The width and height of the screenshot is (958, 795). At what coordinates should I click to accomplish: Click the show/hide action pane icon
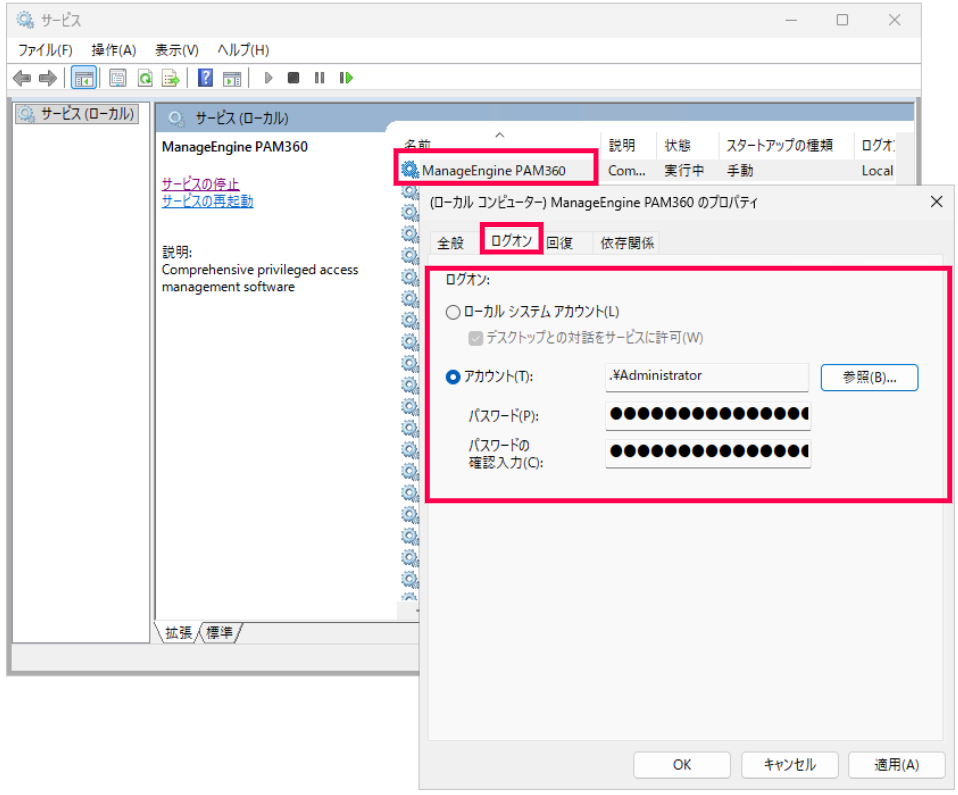click(x=232, y=78)
